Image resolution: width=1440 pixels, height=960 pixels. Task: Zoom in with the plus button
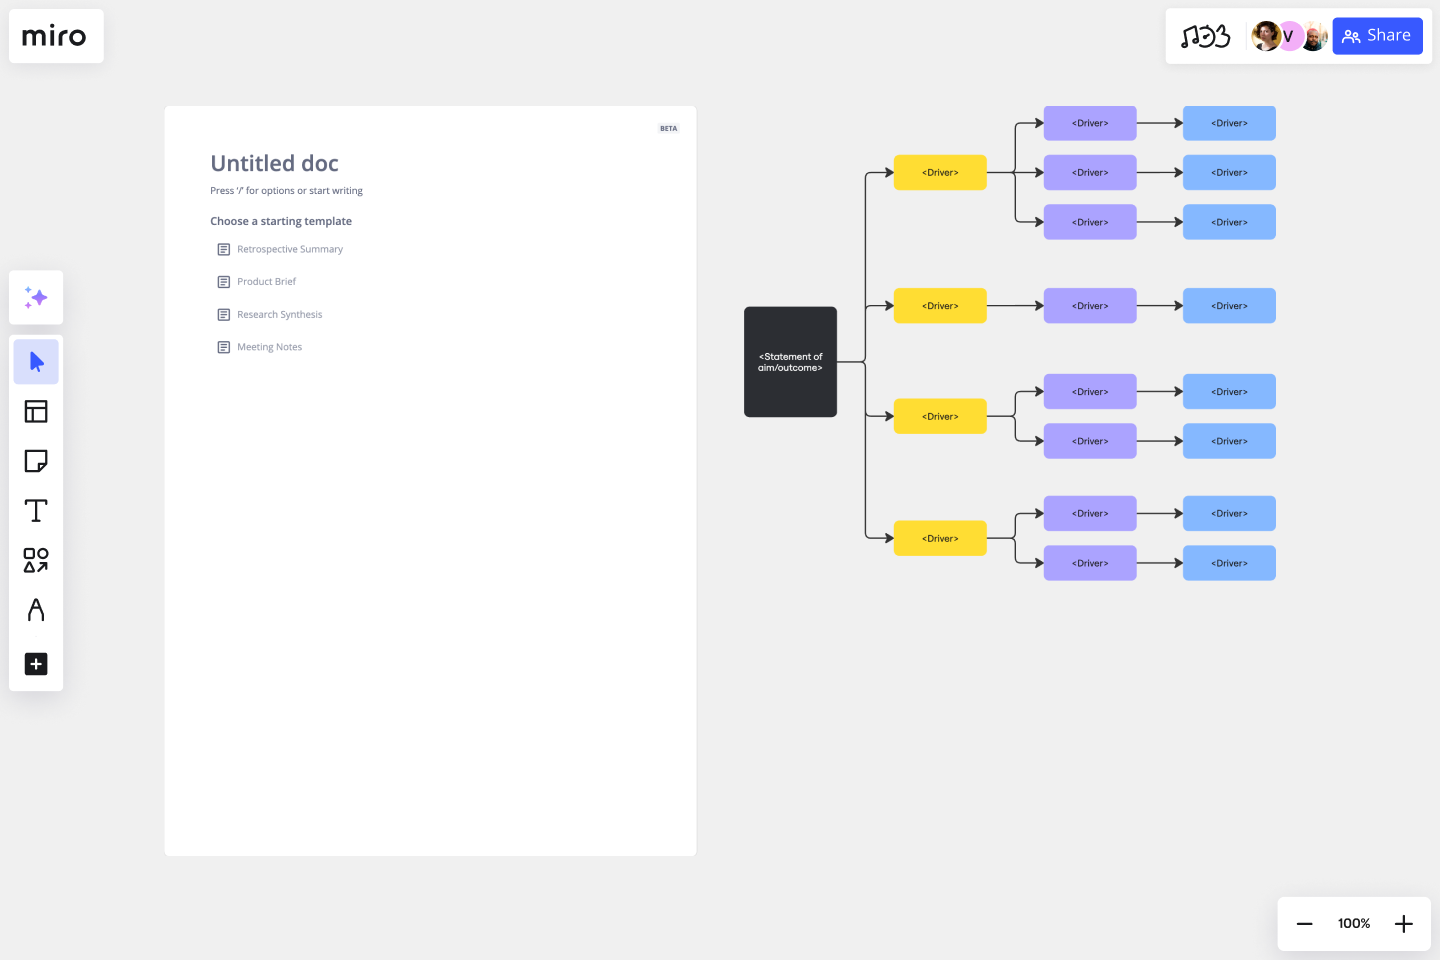click(x=1404, y=924)
